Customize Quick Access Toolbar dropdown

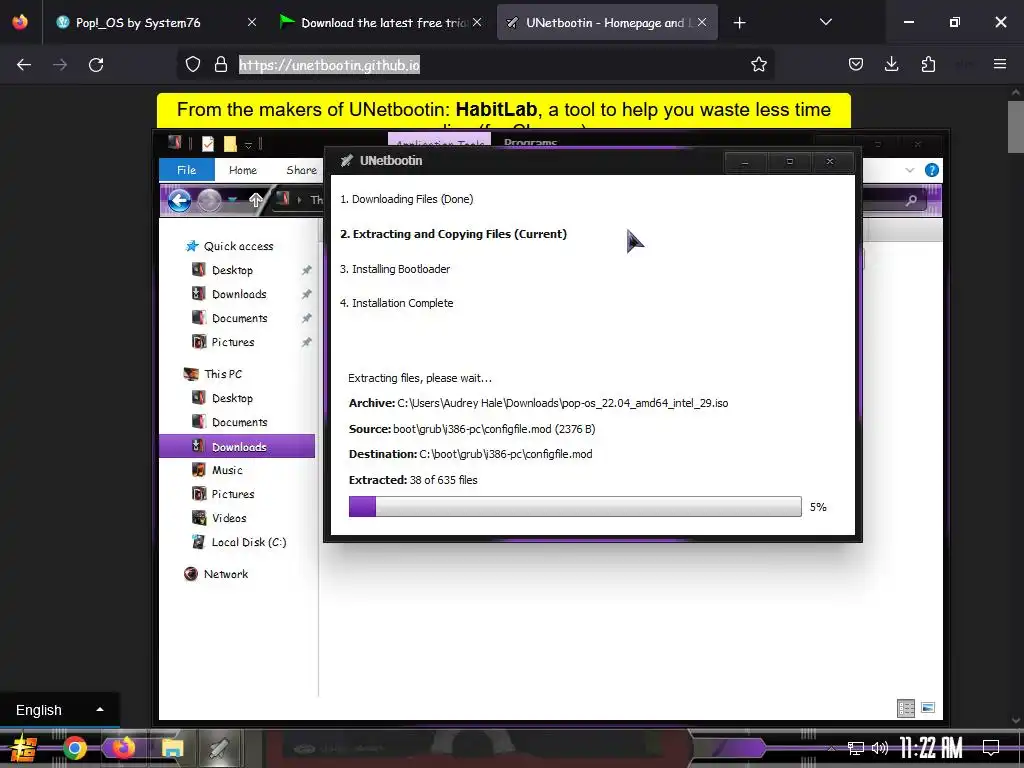(x=248, y=144)
